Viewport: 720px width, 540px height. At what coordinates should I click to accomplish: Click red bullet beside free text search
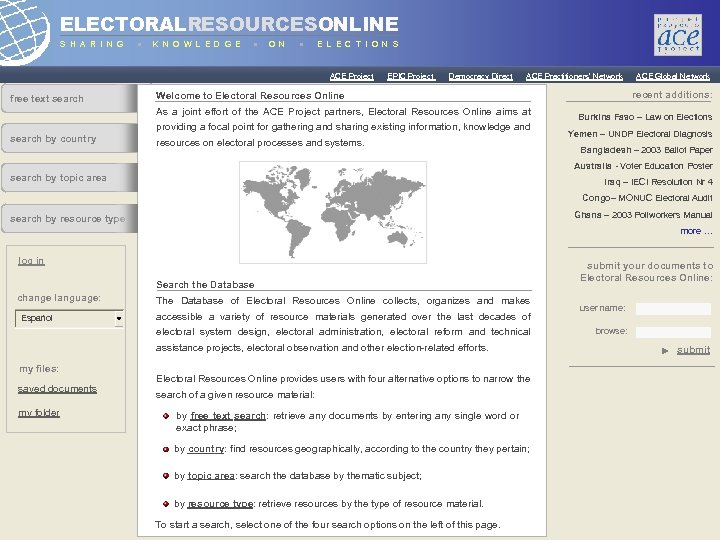pyautogui.click(x=166, y=416)
